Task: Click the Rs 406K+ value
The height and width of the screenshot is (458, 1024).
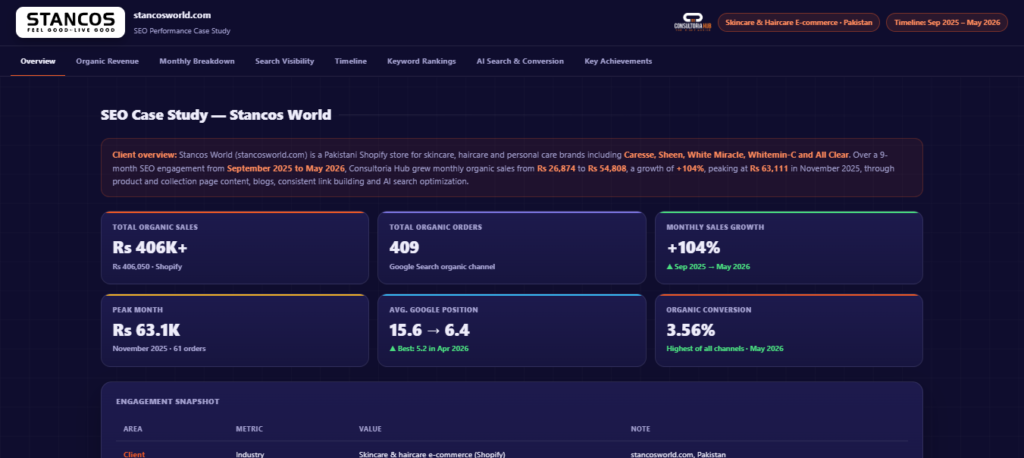Action: 150,248
